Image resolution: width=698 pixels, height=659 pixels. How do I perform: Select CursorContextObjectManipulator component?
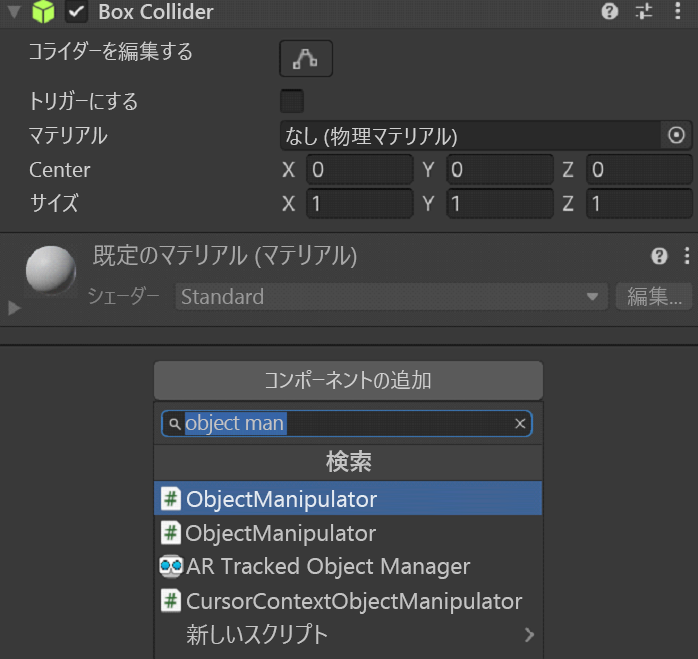click(x=348, y=601)
